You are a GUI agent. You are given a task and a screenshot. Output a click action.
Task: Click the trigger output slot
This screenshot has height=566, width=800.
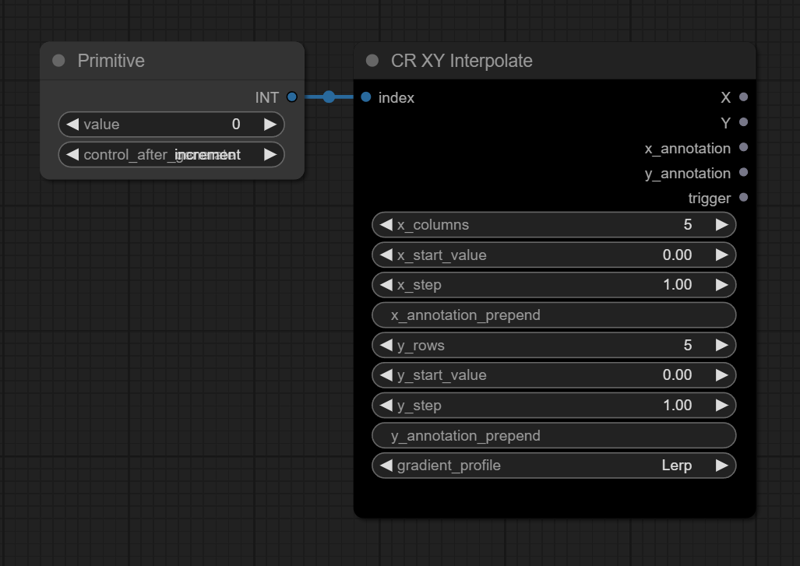pos(743,197)
